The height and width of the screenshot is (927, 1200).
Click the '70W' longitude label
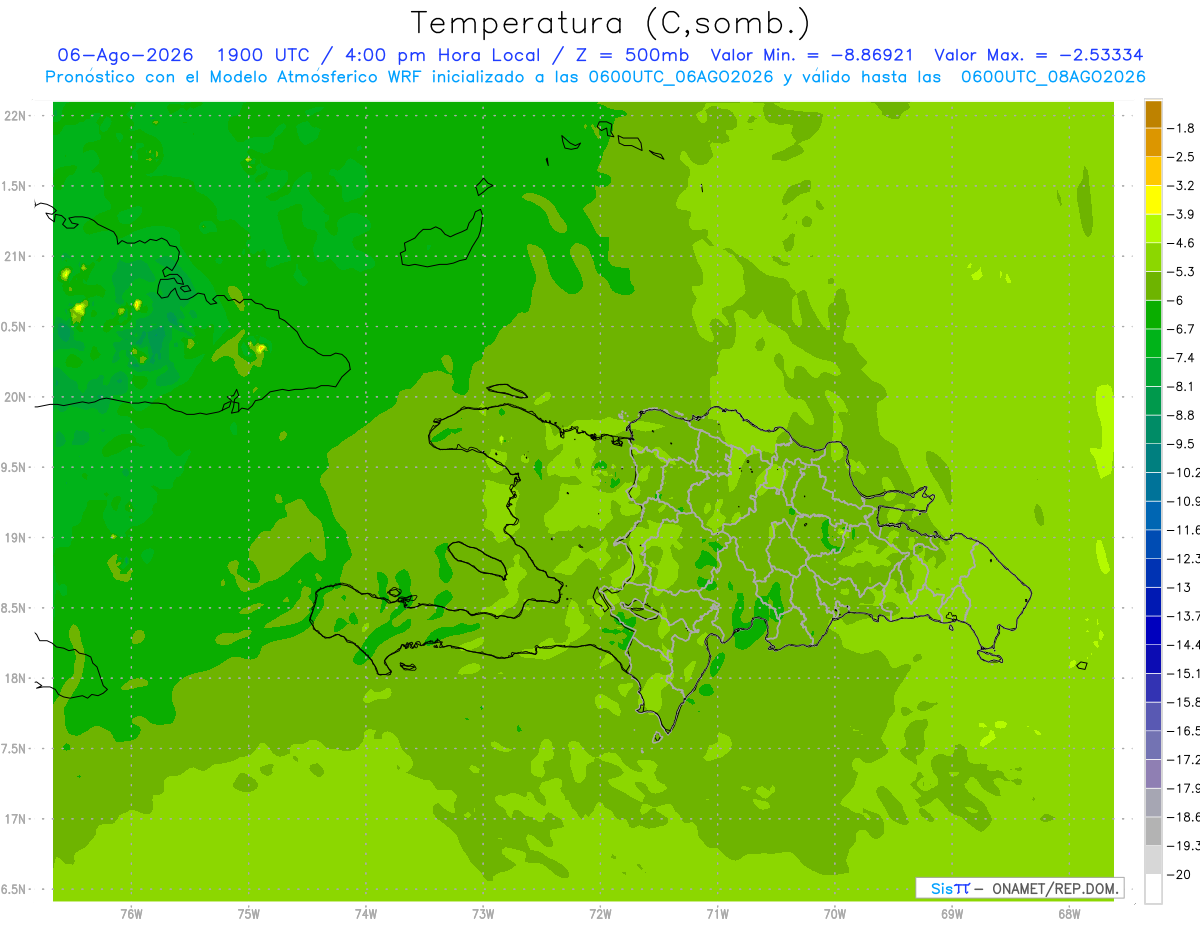click(835, 914)
